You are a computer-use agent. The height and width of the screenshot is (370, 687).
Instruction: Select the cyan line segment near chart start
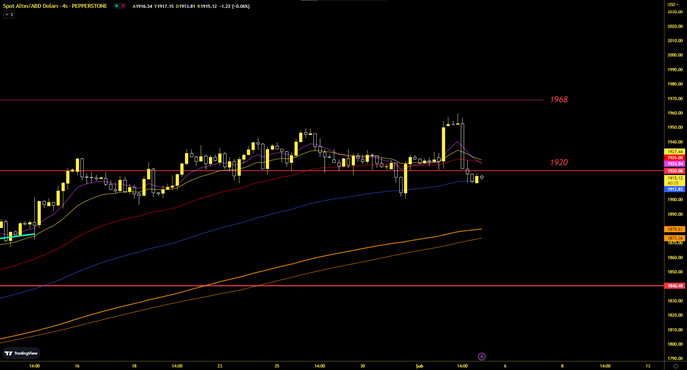(x=17, y=237)
